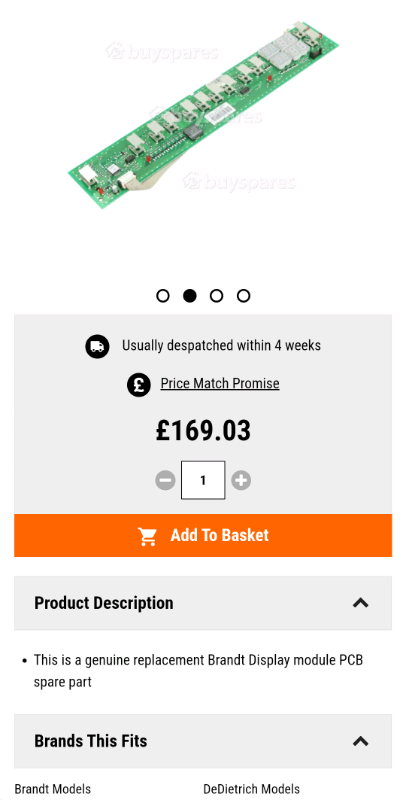The height and width of the screenshot is (800, 406).
Task: Click the delivery truck icon
Action: click(97, 346)
